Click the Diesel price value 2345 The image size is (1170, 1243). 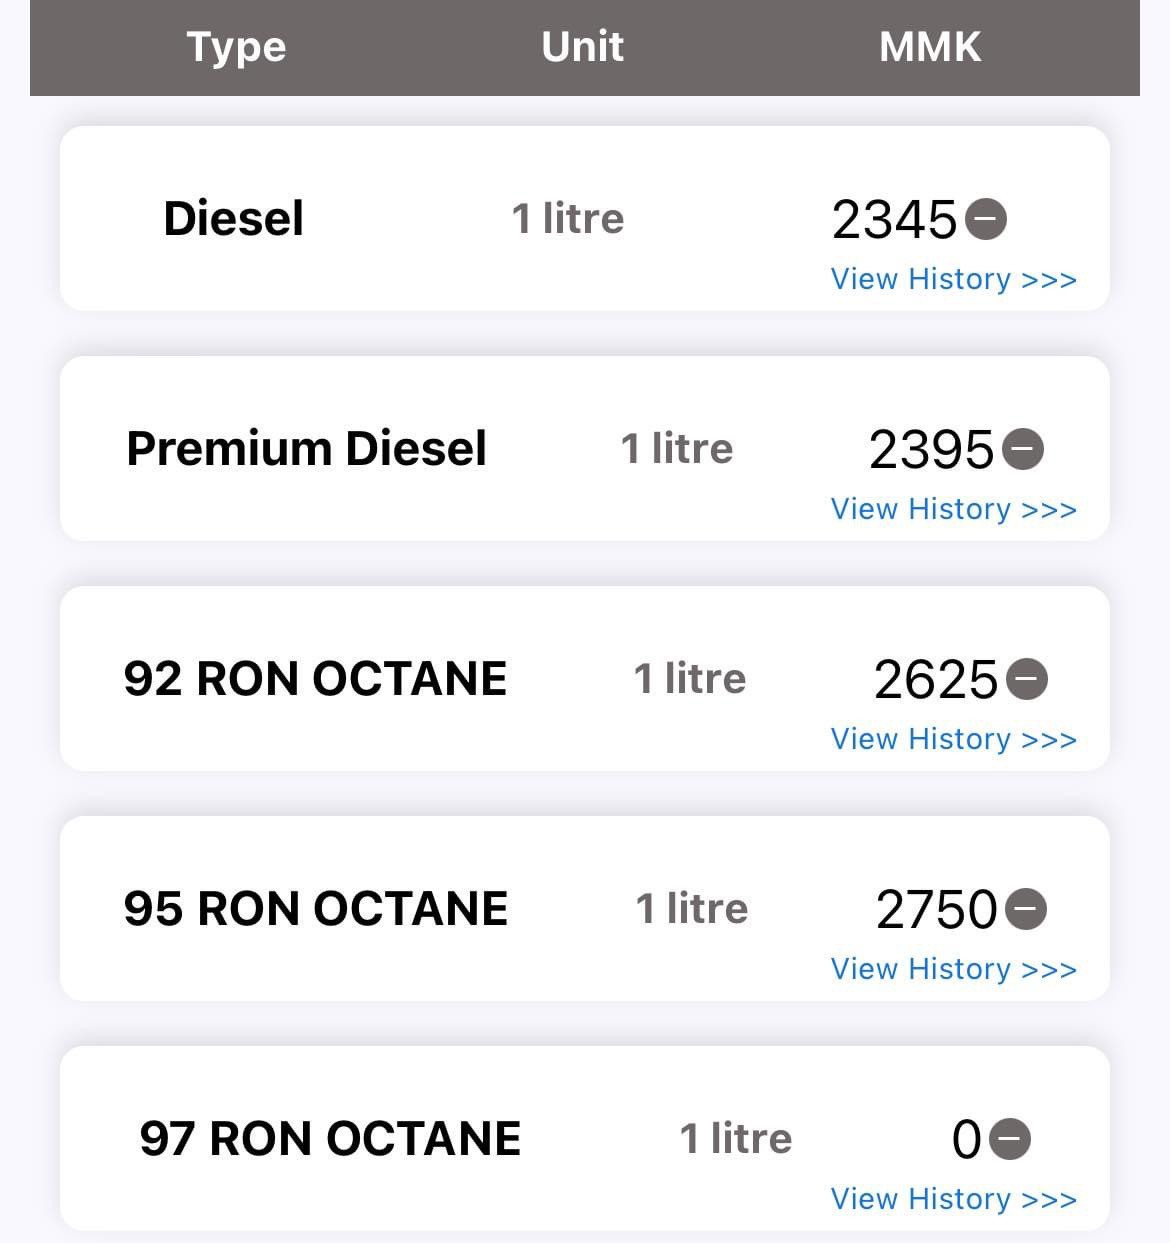(x=894, y=219)
